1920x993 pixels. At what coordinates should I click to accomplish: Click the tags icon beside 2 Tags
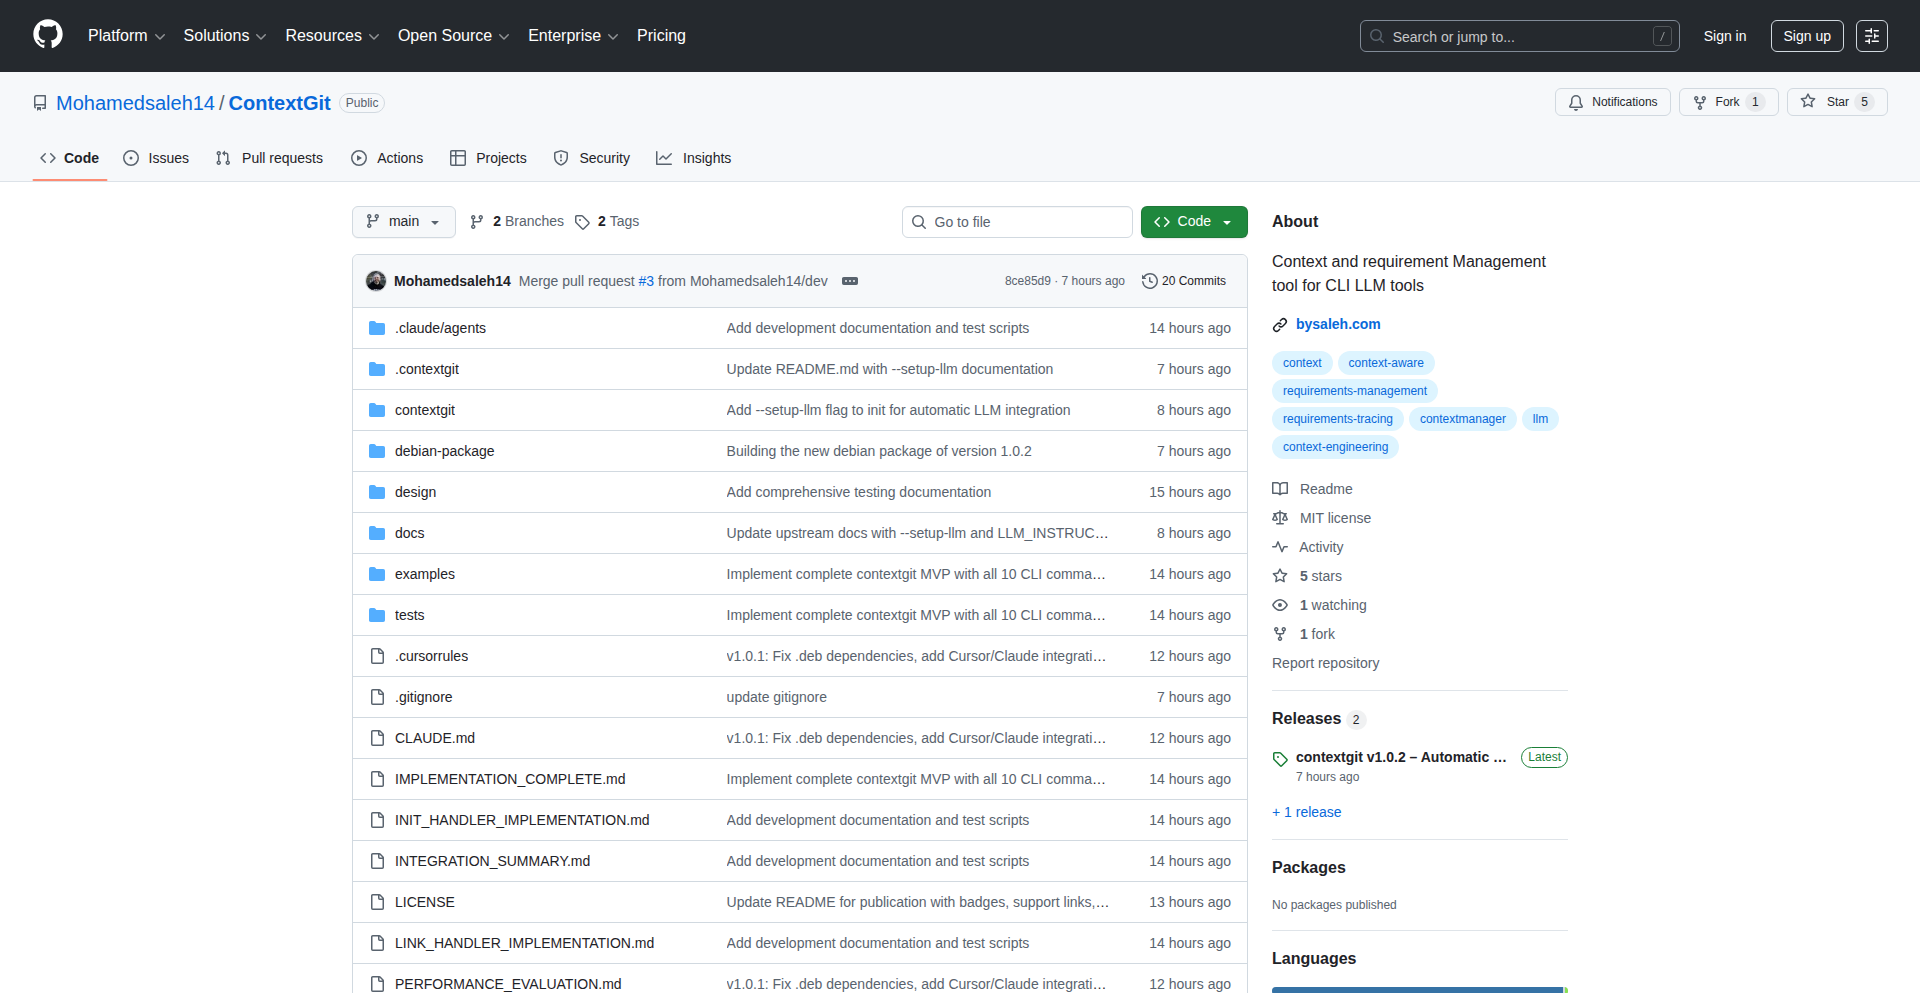583,221
